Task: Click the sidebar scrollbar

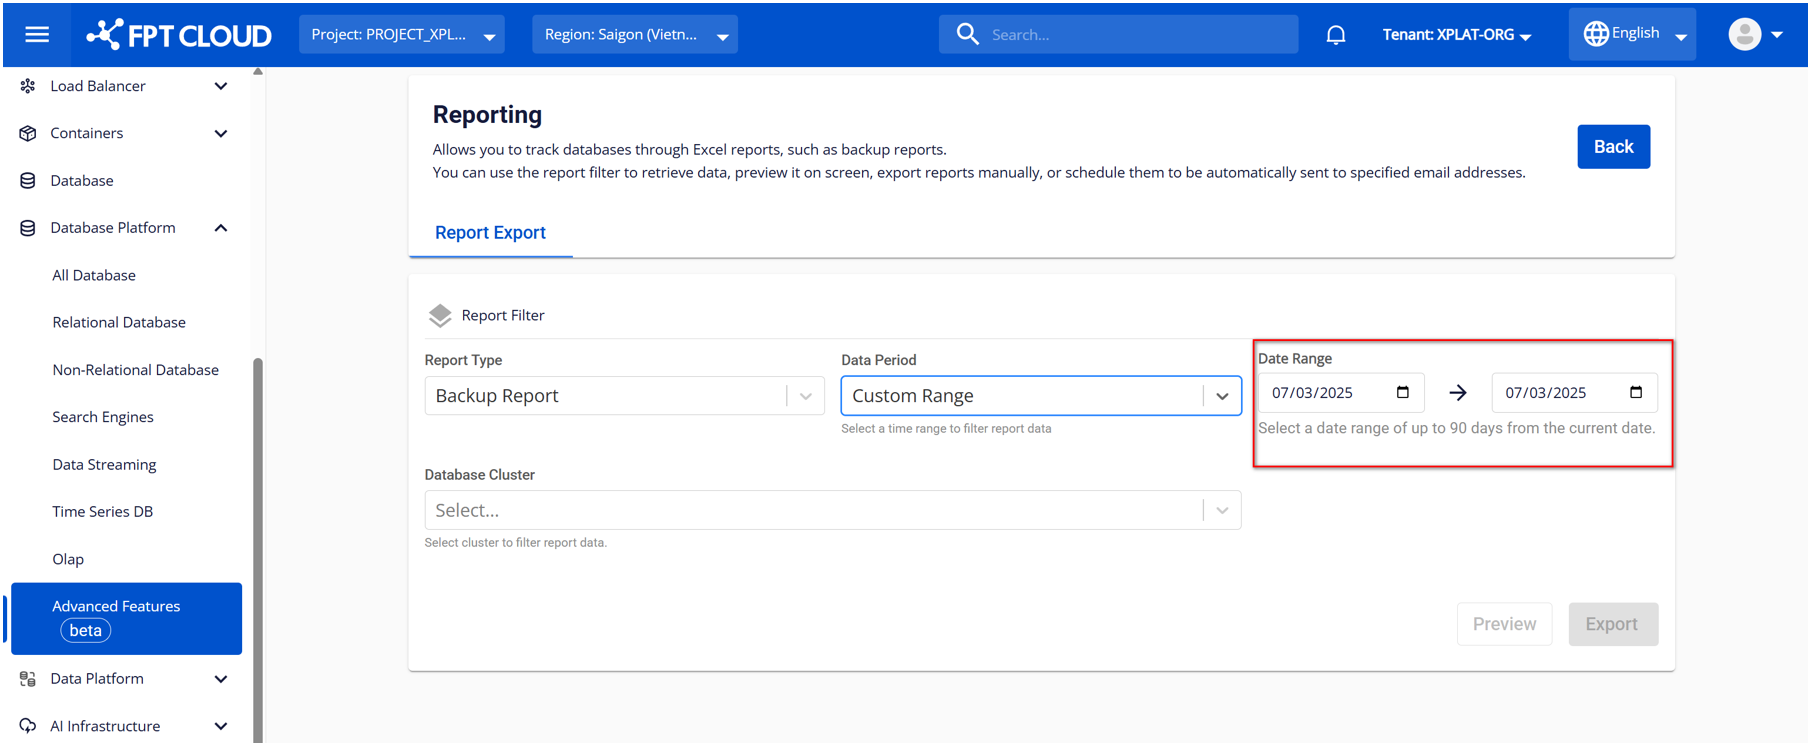Action: point(258,550)
